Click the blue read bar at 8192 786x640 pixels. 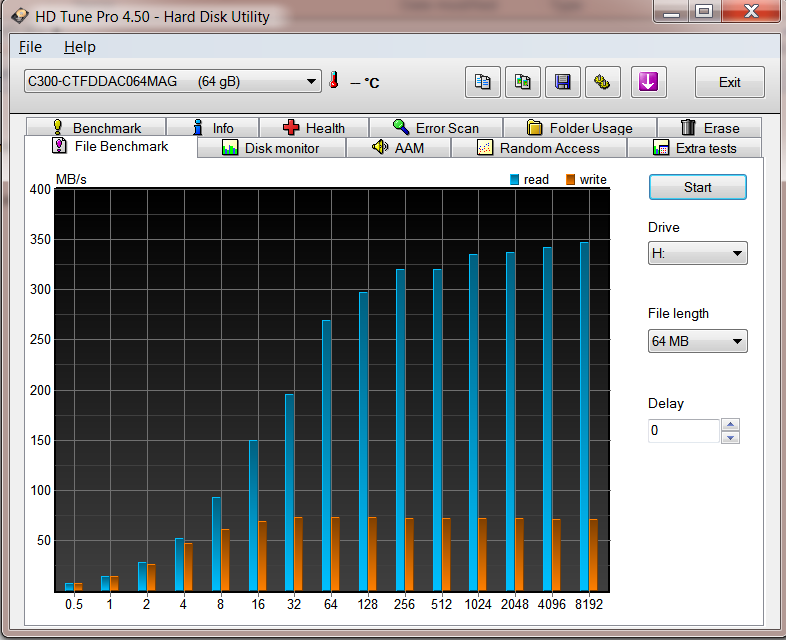click(584, 416)
